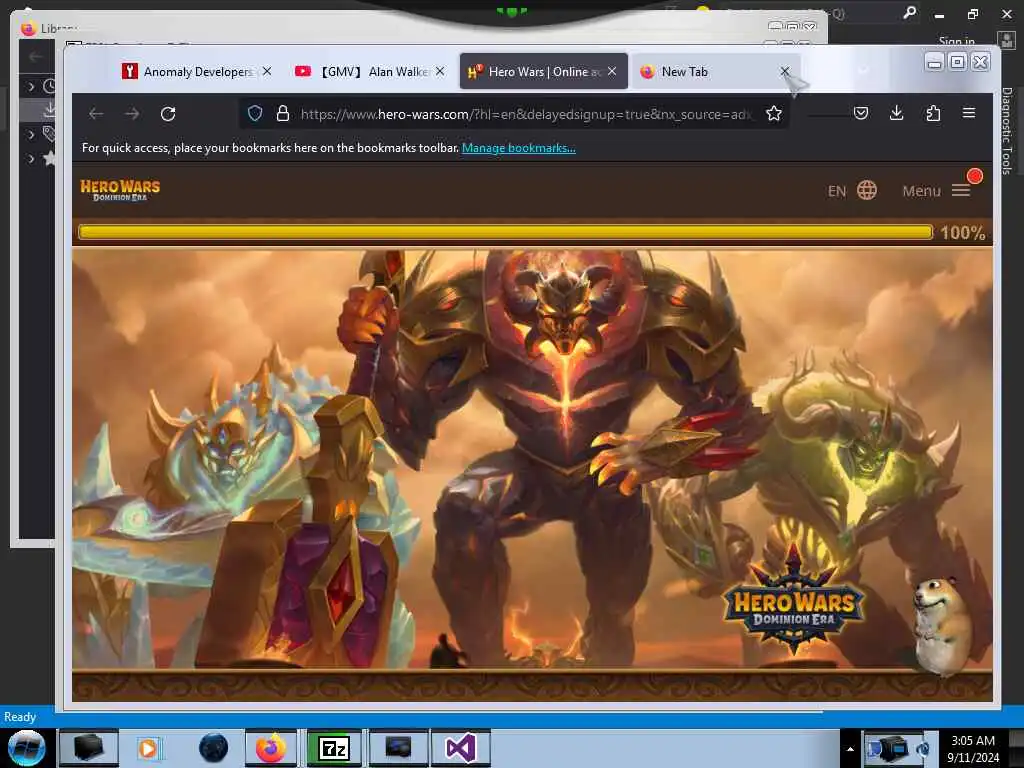The height and width of the screenshot is (768, 1024).
Task: Open the language globe selector
Action: pos(867,190)
